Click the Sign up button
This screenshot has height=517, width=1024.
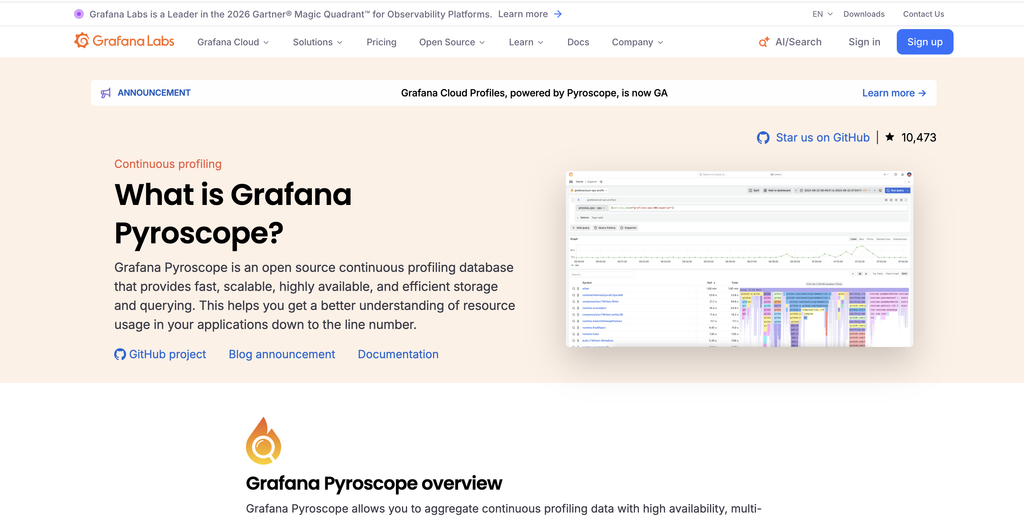(925, 42)
